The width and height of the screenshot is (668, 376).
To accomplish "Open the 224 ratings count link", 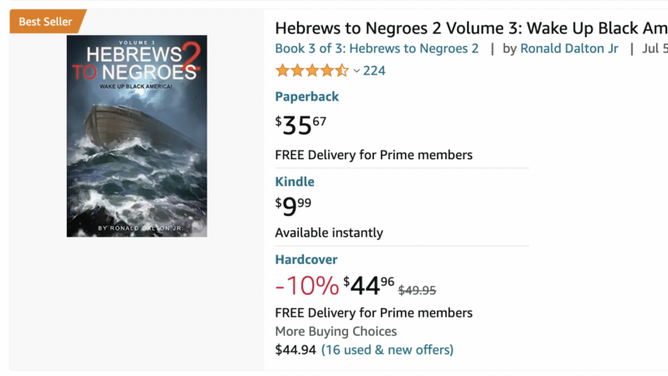I will pos(374,71).
